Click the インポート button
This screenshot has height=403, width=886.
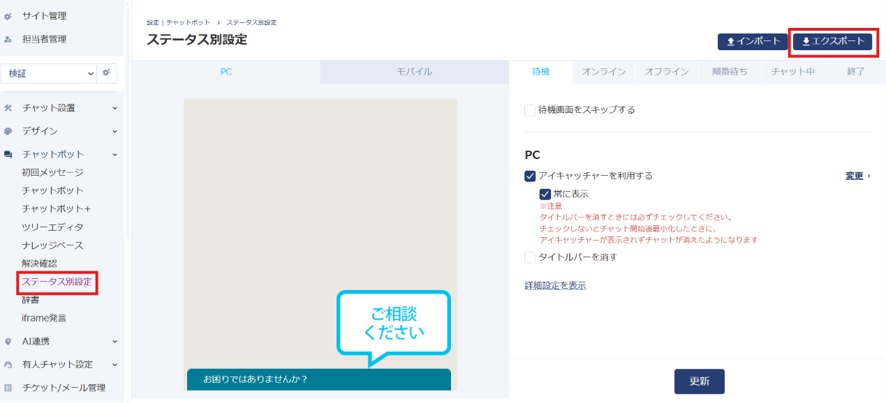coord(753,41)
